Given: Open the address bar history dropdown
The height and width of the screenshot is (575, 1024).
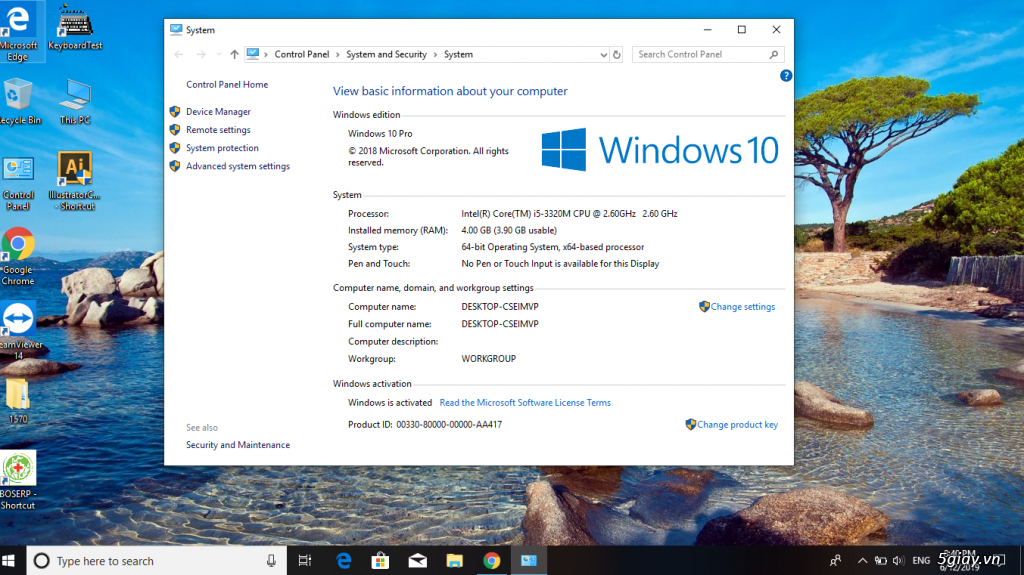Looking at the screenshot, I should pyautogui.click(x=603, y=55).
